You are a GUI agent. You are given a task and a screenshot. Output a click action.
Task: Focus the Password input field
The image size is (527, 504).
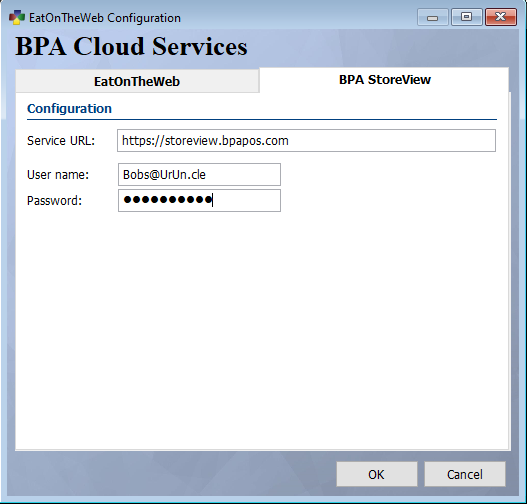pyautogui.click(x=199, y=201)
